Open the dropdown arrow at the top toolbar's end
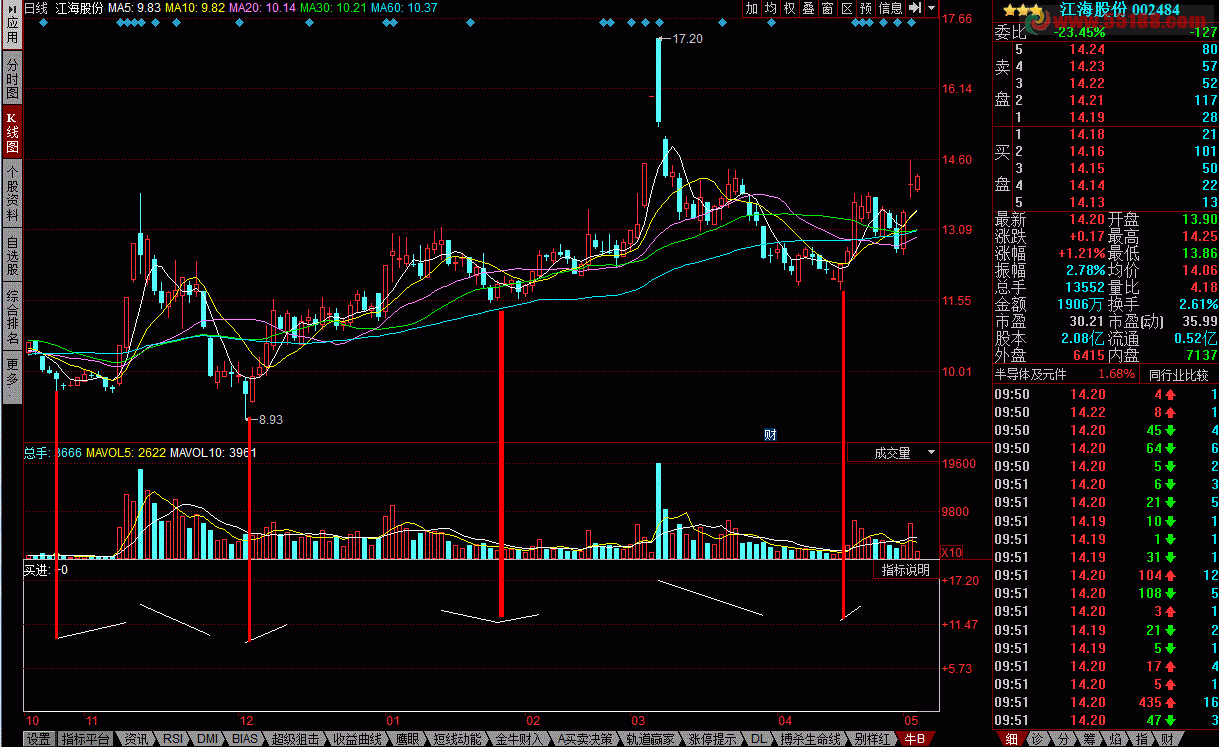Screen dimensions: 1219x747 click(x=932, y=8)
